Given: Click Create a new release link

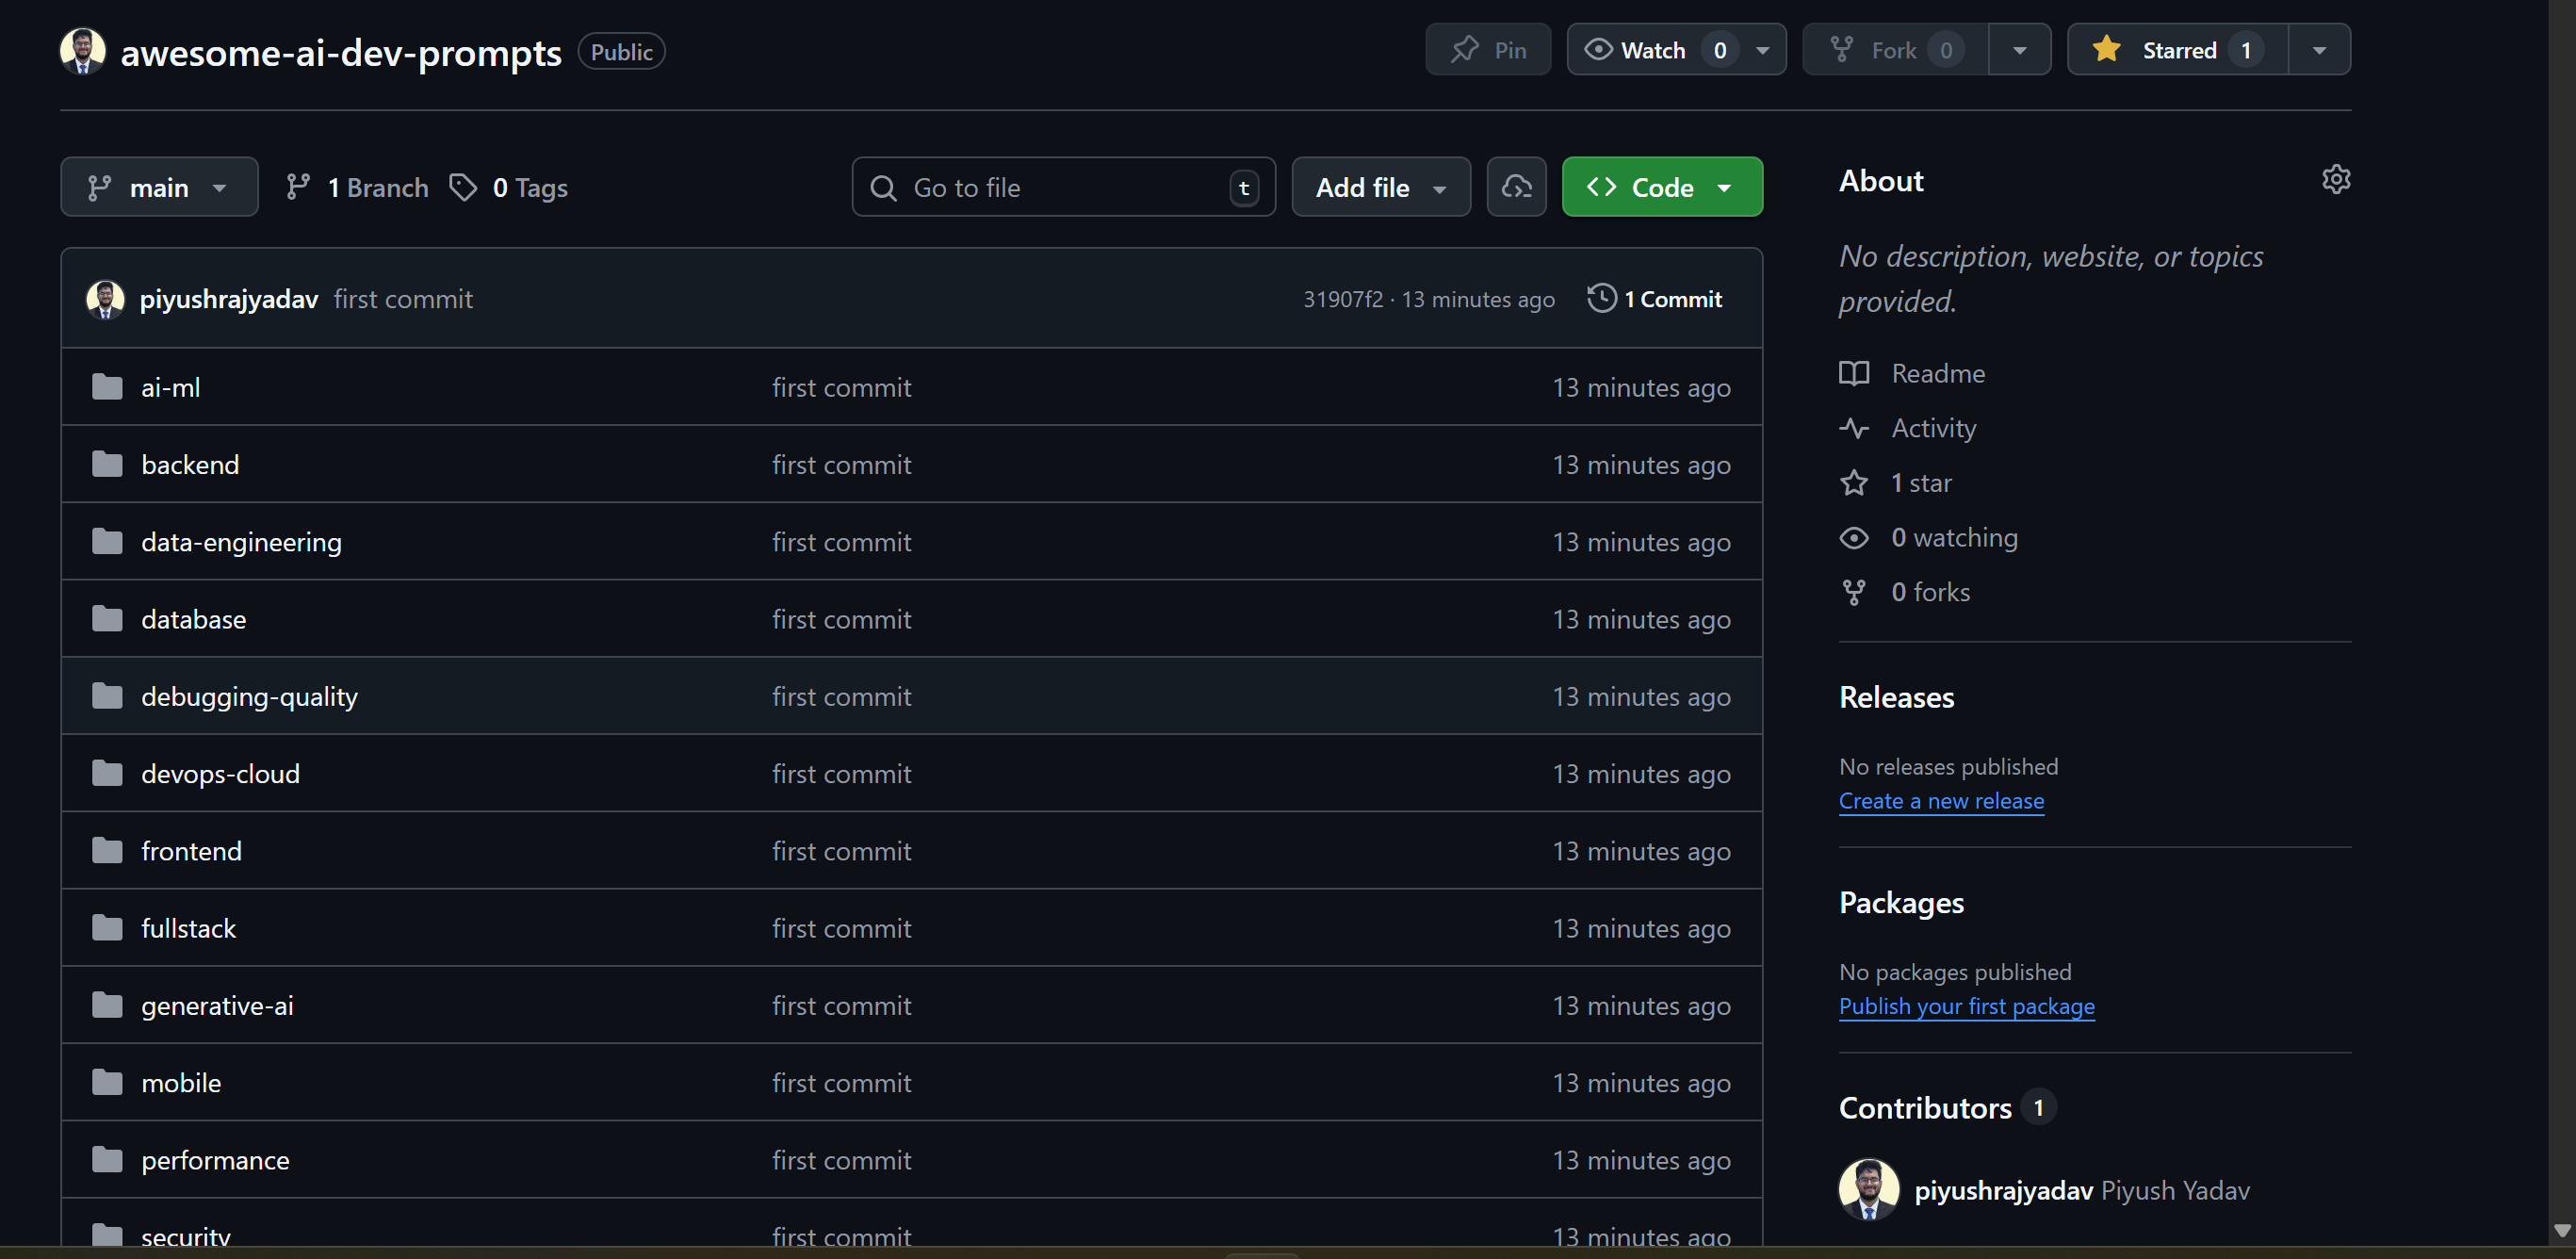Looking at the screenshot, I should (1940, 801).
